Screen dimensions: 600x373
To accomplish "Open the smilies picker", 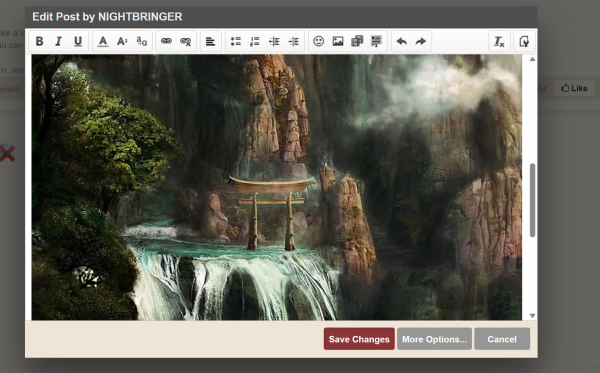I will [318, 41].
